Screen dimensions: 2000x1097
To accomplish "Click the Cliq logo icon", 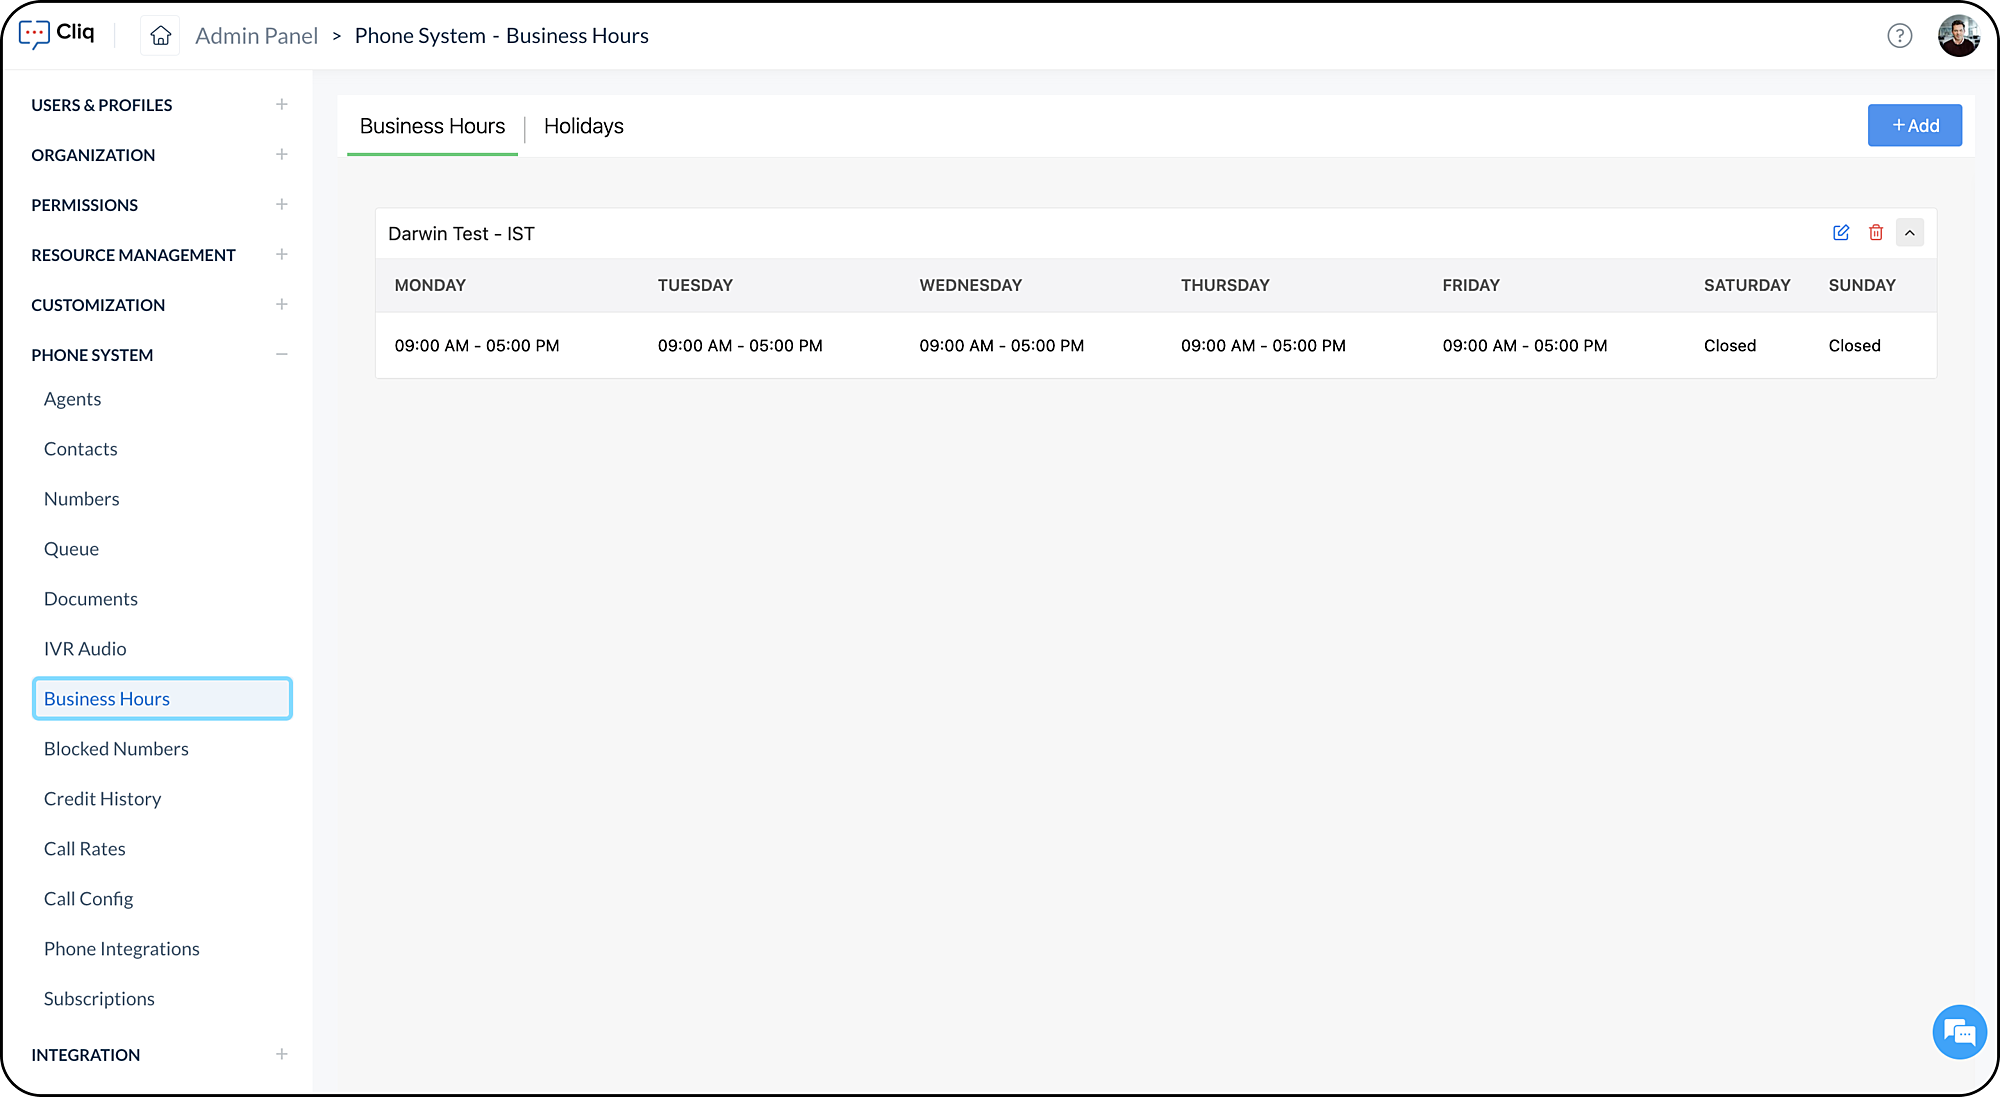I will pyautogui.click(x=34, y=34).
